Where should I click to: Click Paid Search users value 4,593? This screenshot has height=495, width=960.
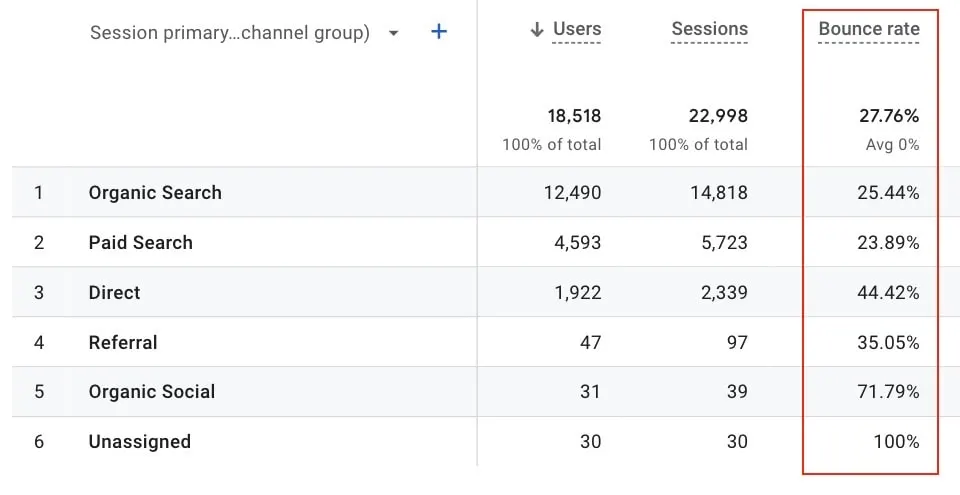point(577,243)
